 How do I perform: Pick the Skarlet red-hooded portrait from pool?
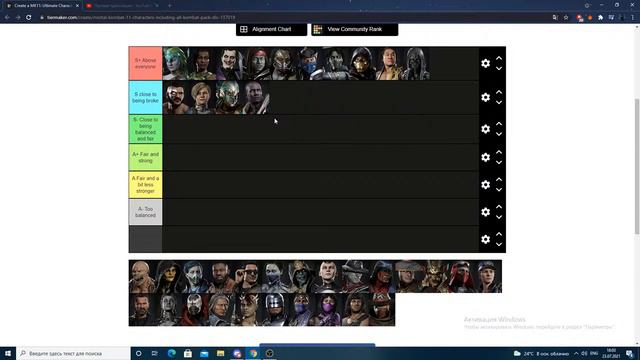coord(462,276)
